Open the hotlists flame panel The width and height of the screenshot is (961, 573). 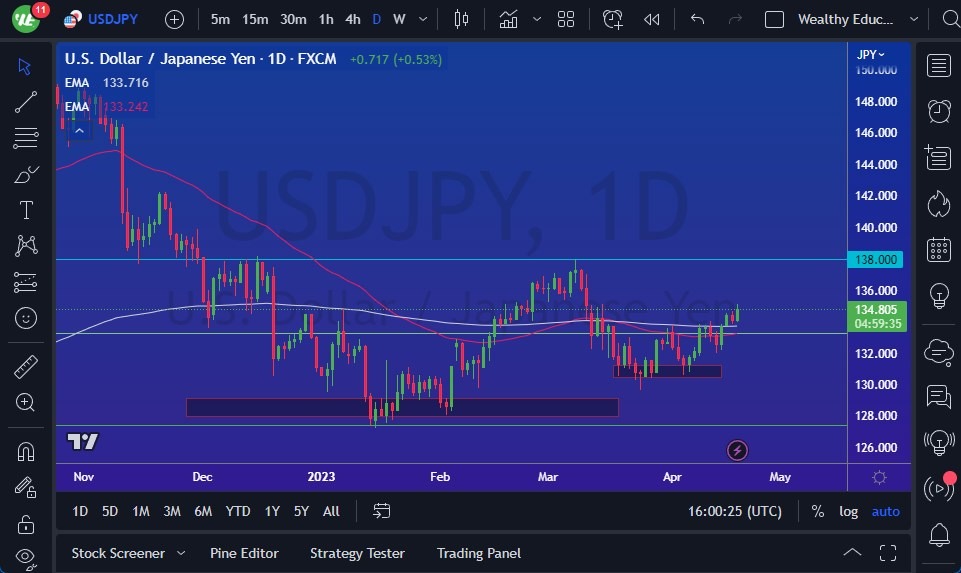(x=938, y=204)
